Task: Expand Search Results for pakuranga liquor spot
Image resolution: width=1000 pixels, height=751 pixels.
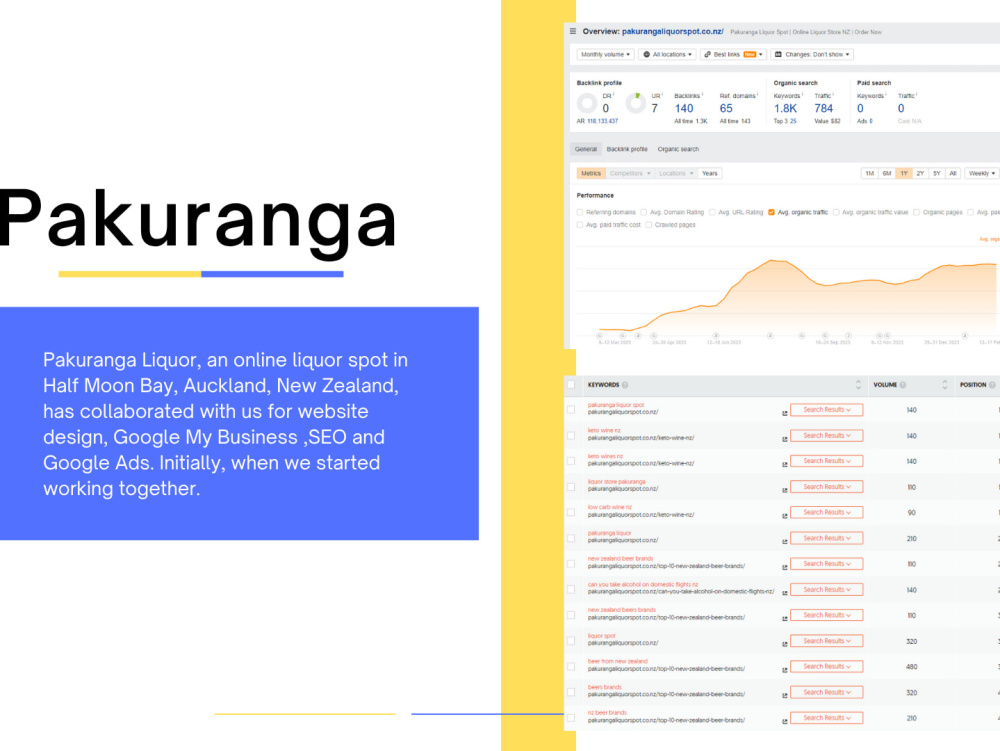Action: point(827,410)
